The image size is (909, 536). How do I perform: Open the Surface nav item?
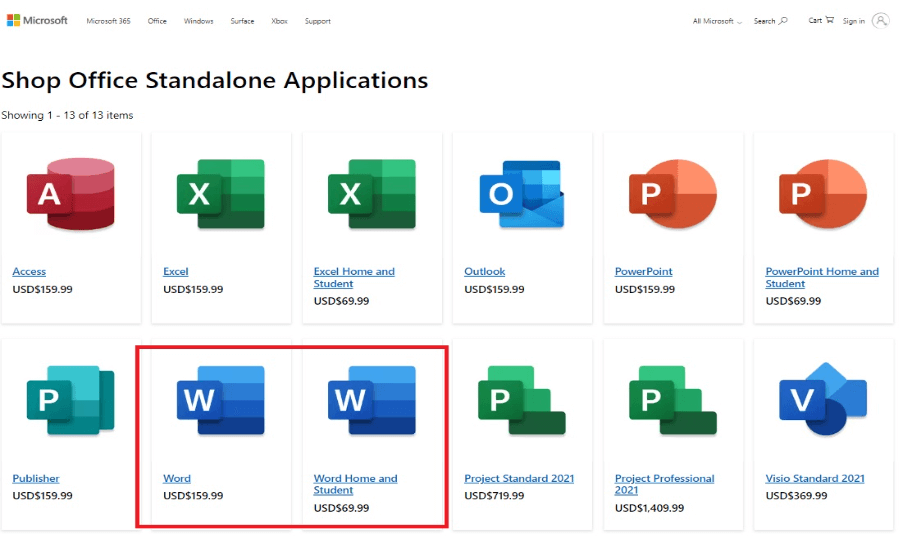(242, 21)
